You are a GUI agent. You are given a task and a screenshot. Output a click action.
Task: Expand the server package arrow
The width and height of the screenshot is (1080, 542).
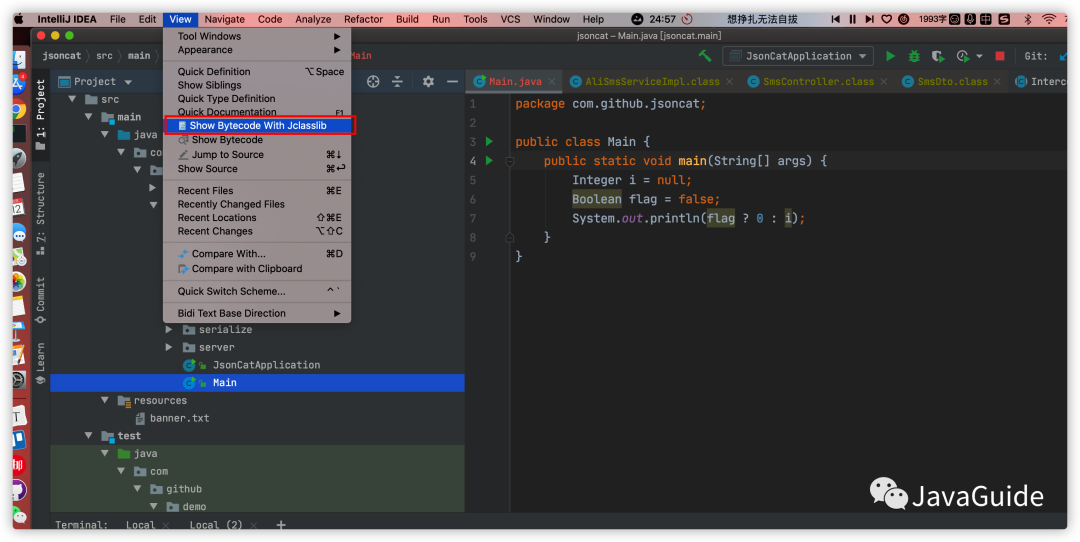click(169, 347)
